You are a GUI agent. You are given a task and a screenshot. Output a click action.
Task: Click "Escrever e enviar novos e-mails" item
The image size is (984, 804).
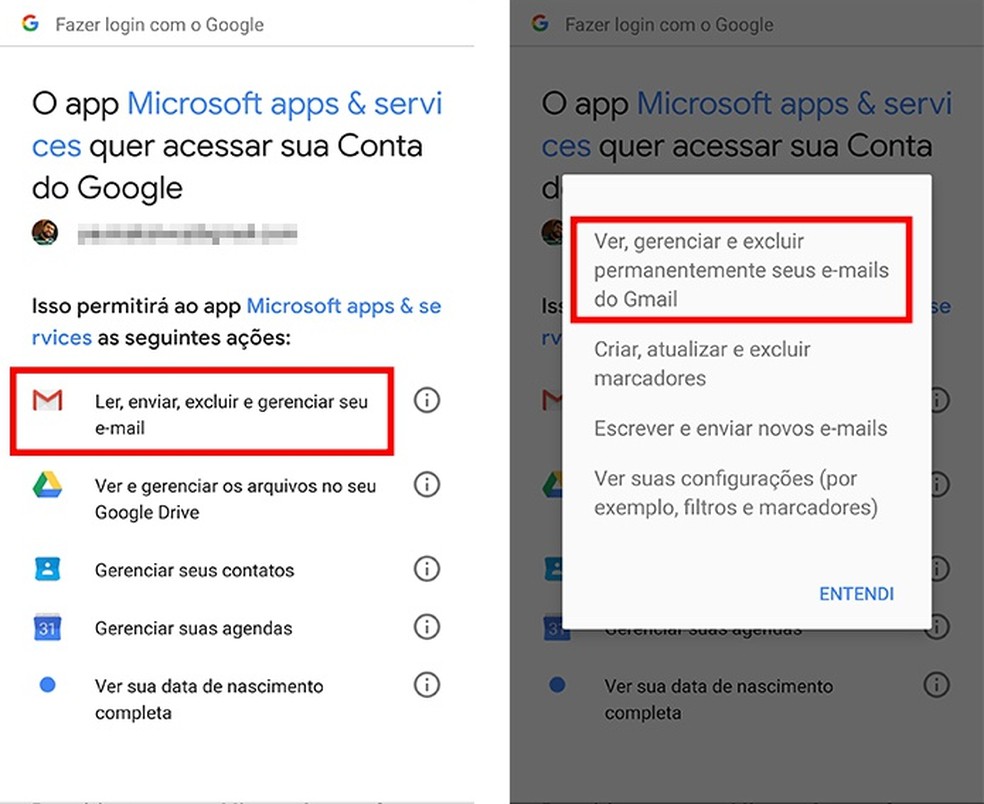740,428
